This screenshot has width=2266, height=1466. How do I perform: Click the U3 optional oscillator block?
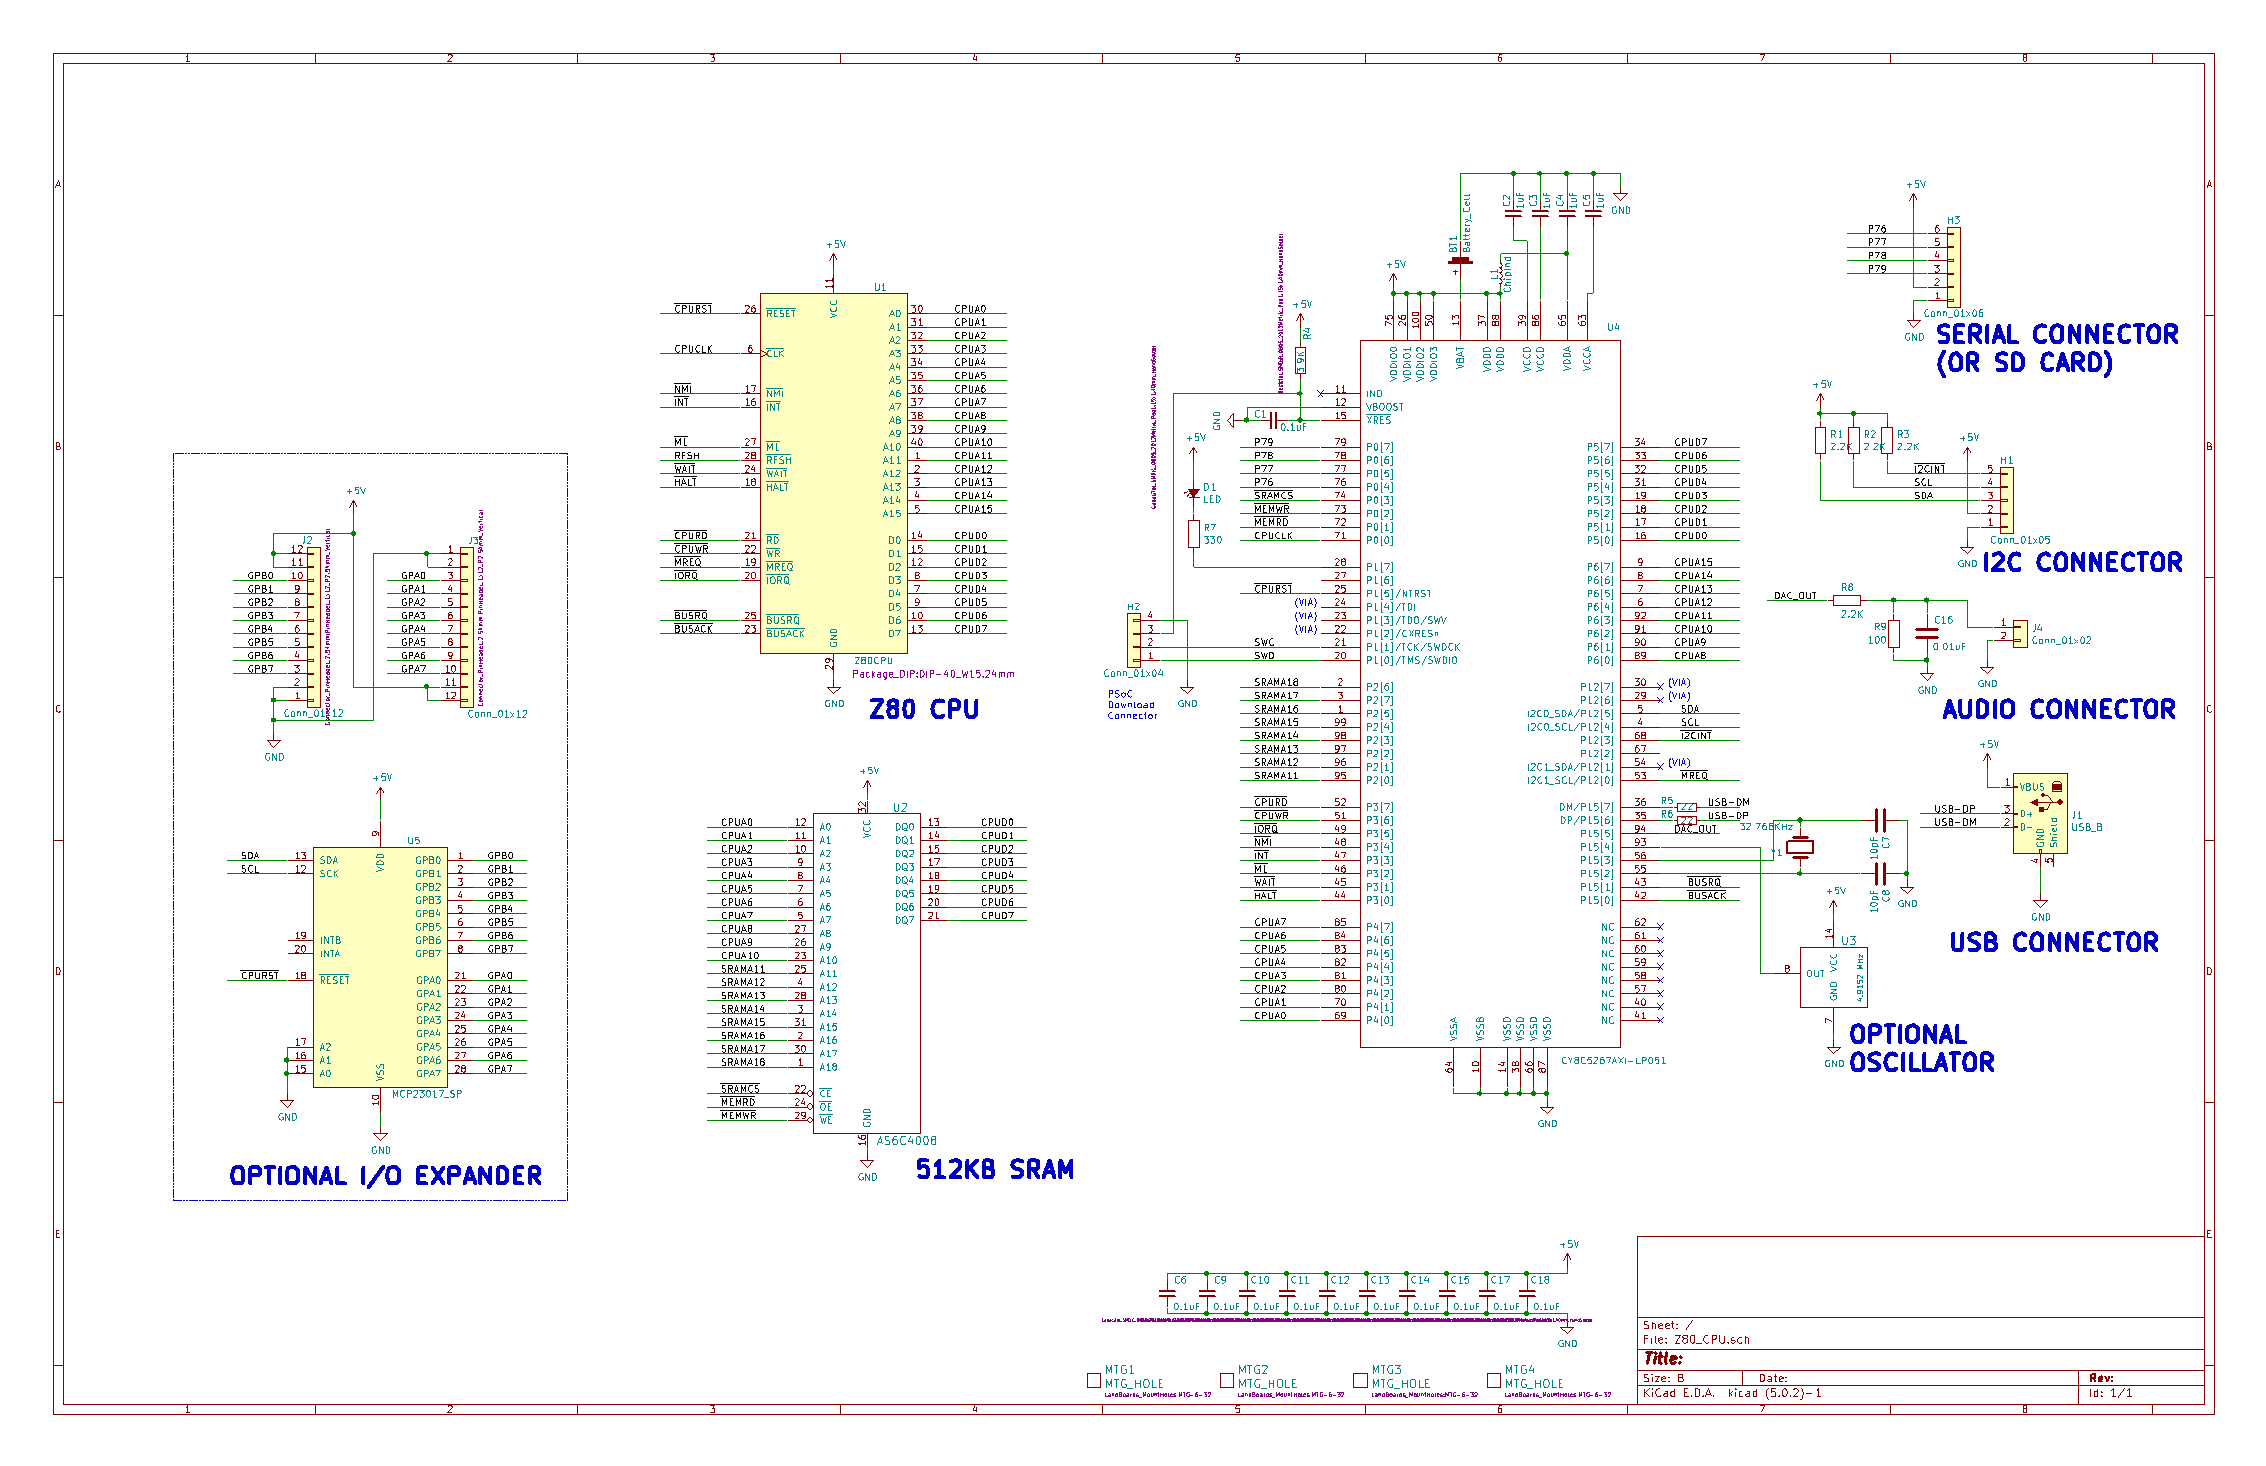[x=1833, y=977]
